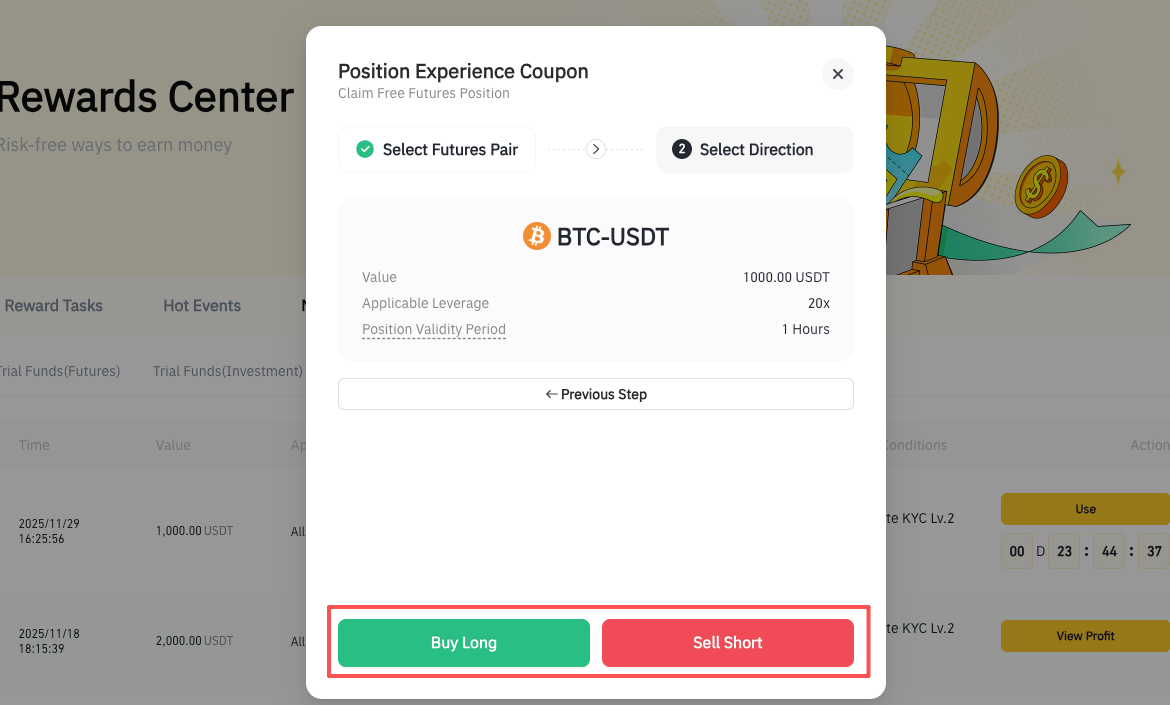
Task: Choose Sell Short direction
Action: [x=728, y=642]
